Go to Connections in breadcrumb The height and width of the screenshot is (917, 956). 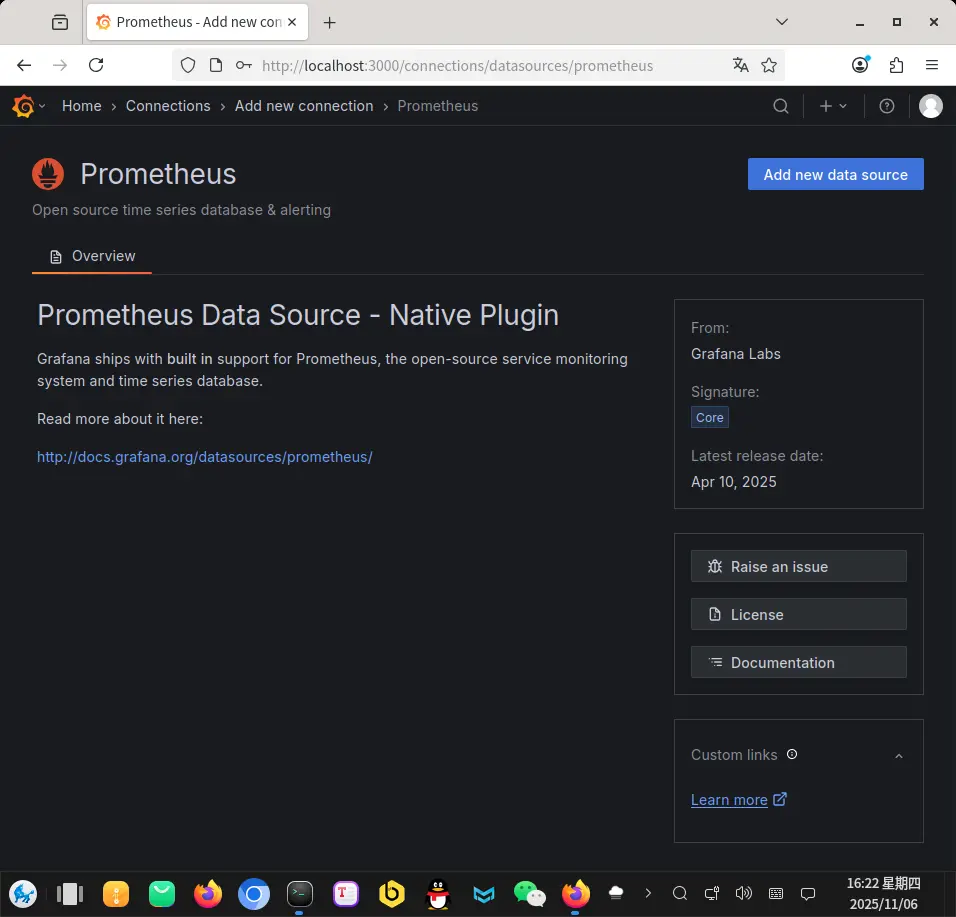coord(168,106)
